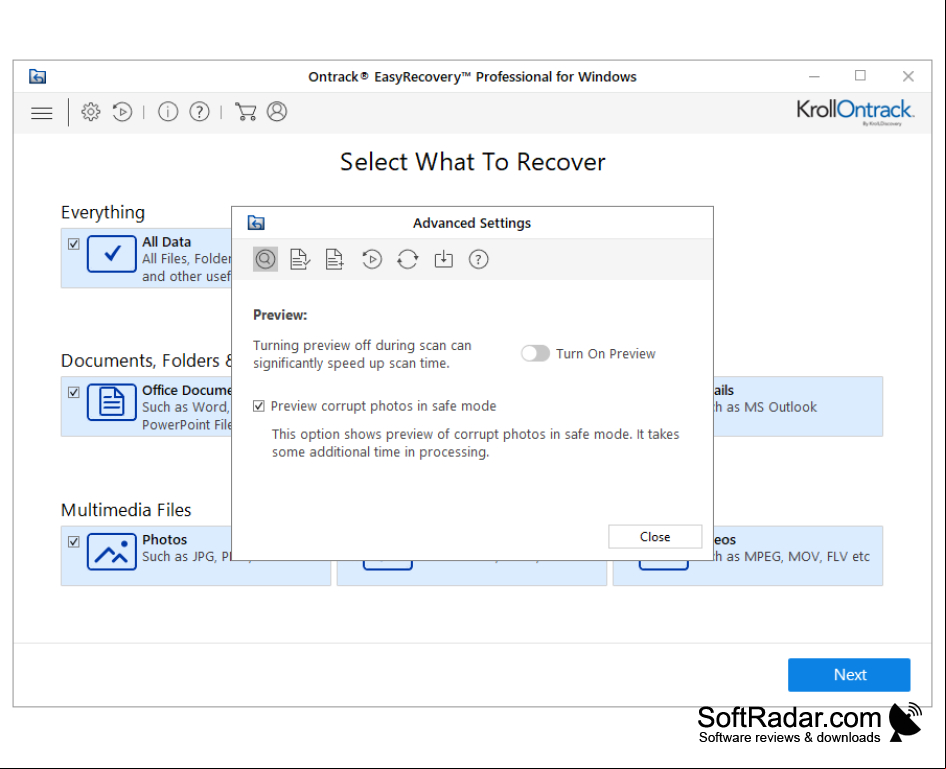The image size is (946, 769).
Task: Open the update refresh icon in Advanced Settings
Action: pyautogui.click(x=408, y=259)
